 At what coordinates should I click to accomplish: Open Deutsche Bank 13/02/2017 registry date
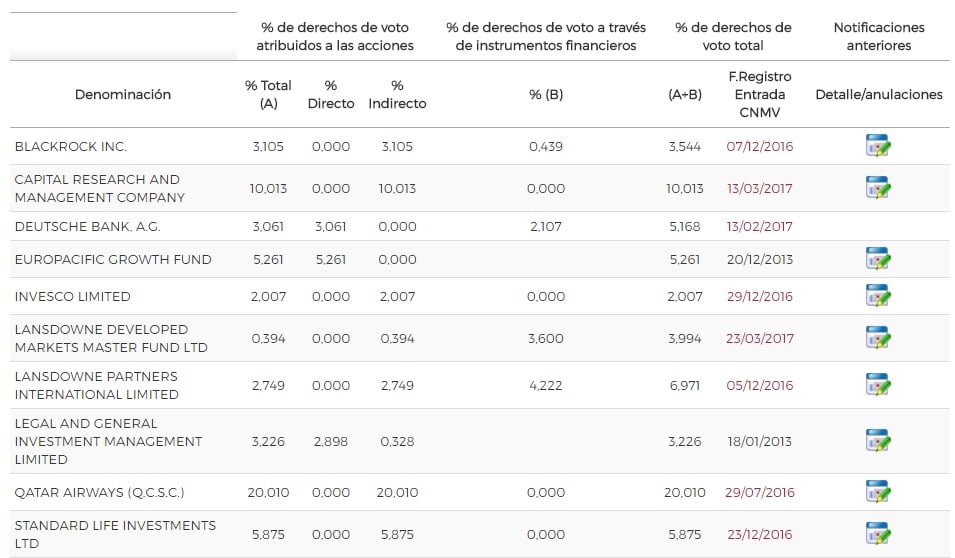coord(760,226)
